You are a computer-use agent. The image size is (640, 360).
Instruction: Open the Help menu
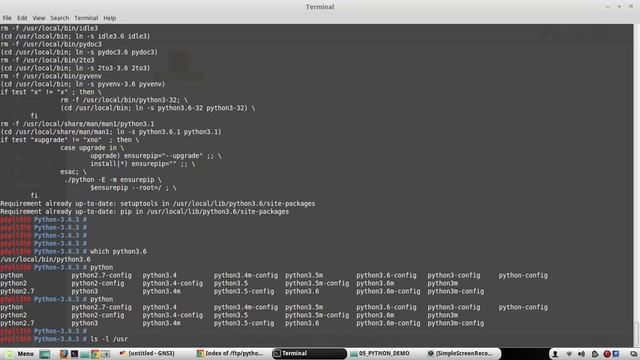[109, 18]
